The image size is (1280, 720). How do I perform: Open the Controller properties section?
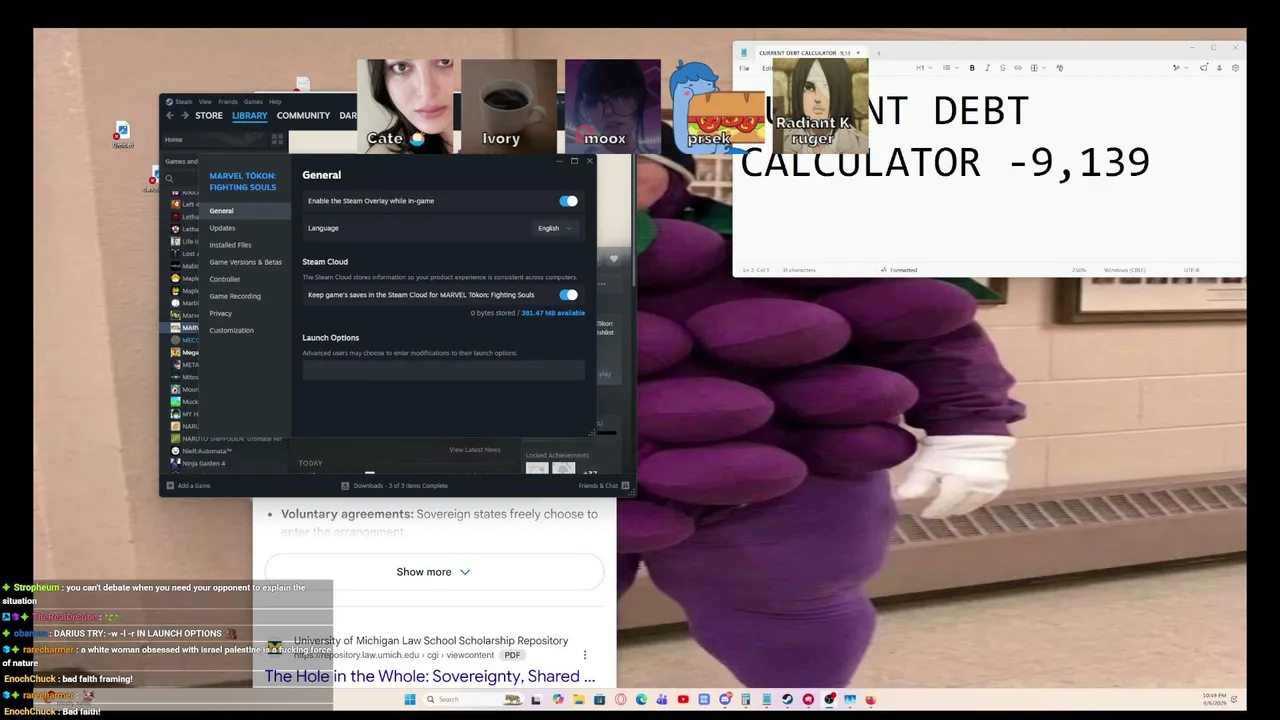click(224, 279)
